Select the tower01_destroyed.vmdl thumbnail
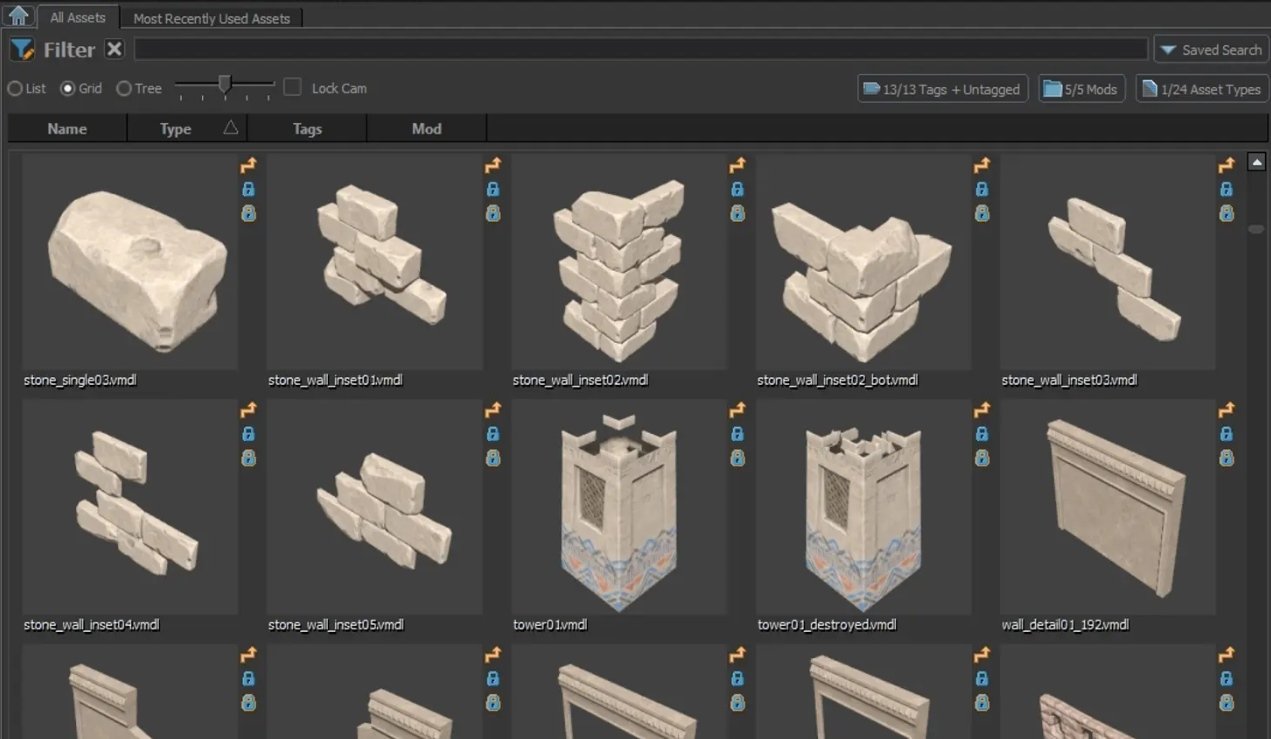1271x739 pixels. [x=863, y=507]
